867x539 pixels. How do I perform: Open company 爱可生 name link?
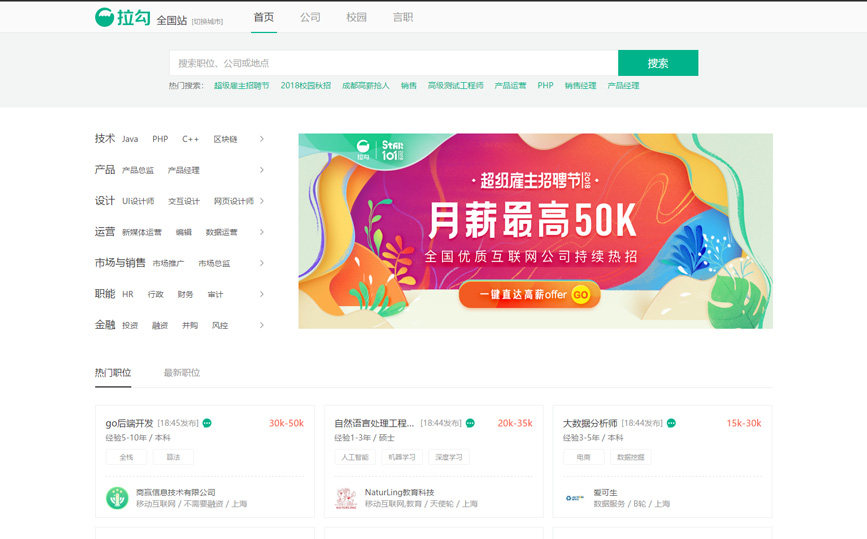[605, 492]
